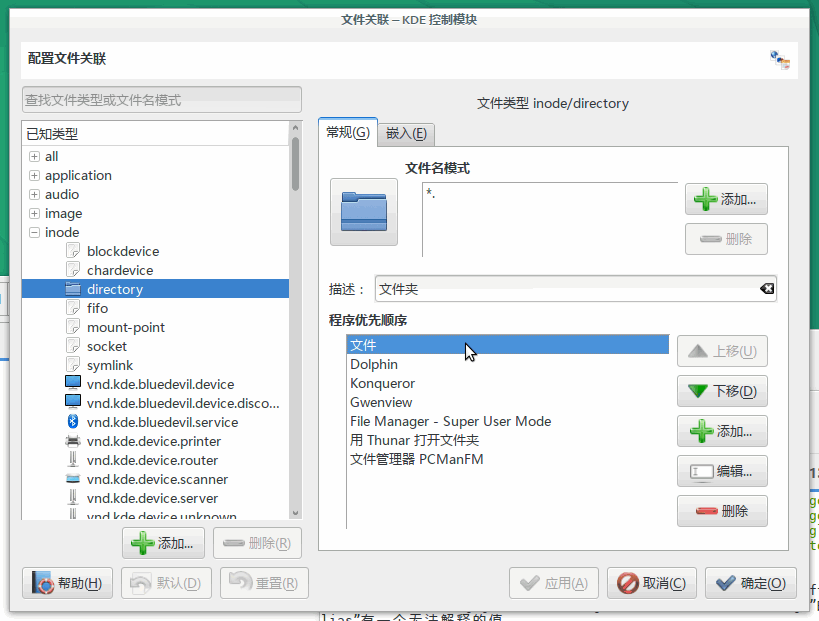Click the 上移(U) move up button
Image resolution: width=819 pixels, height=621 pixels.
pos(722,351)
